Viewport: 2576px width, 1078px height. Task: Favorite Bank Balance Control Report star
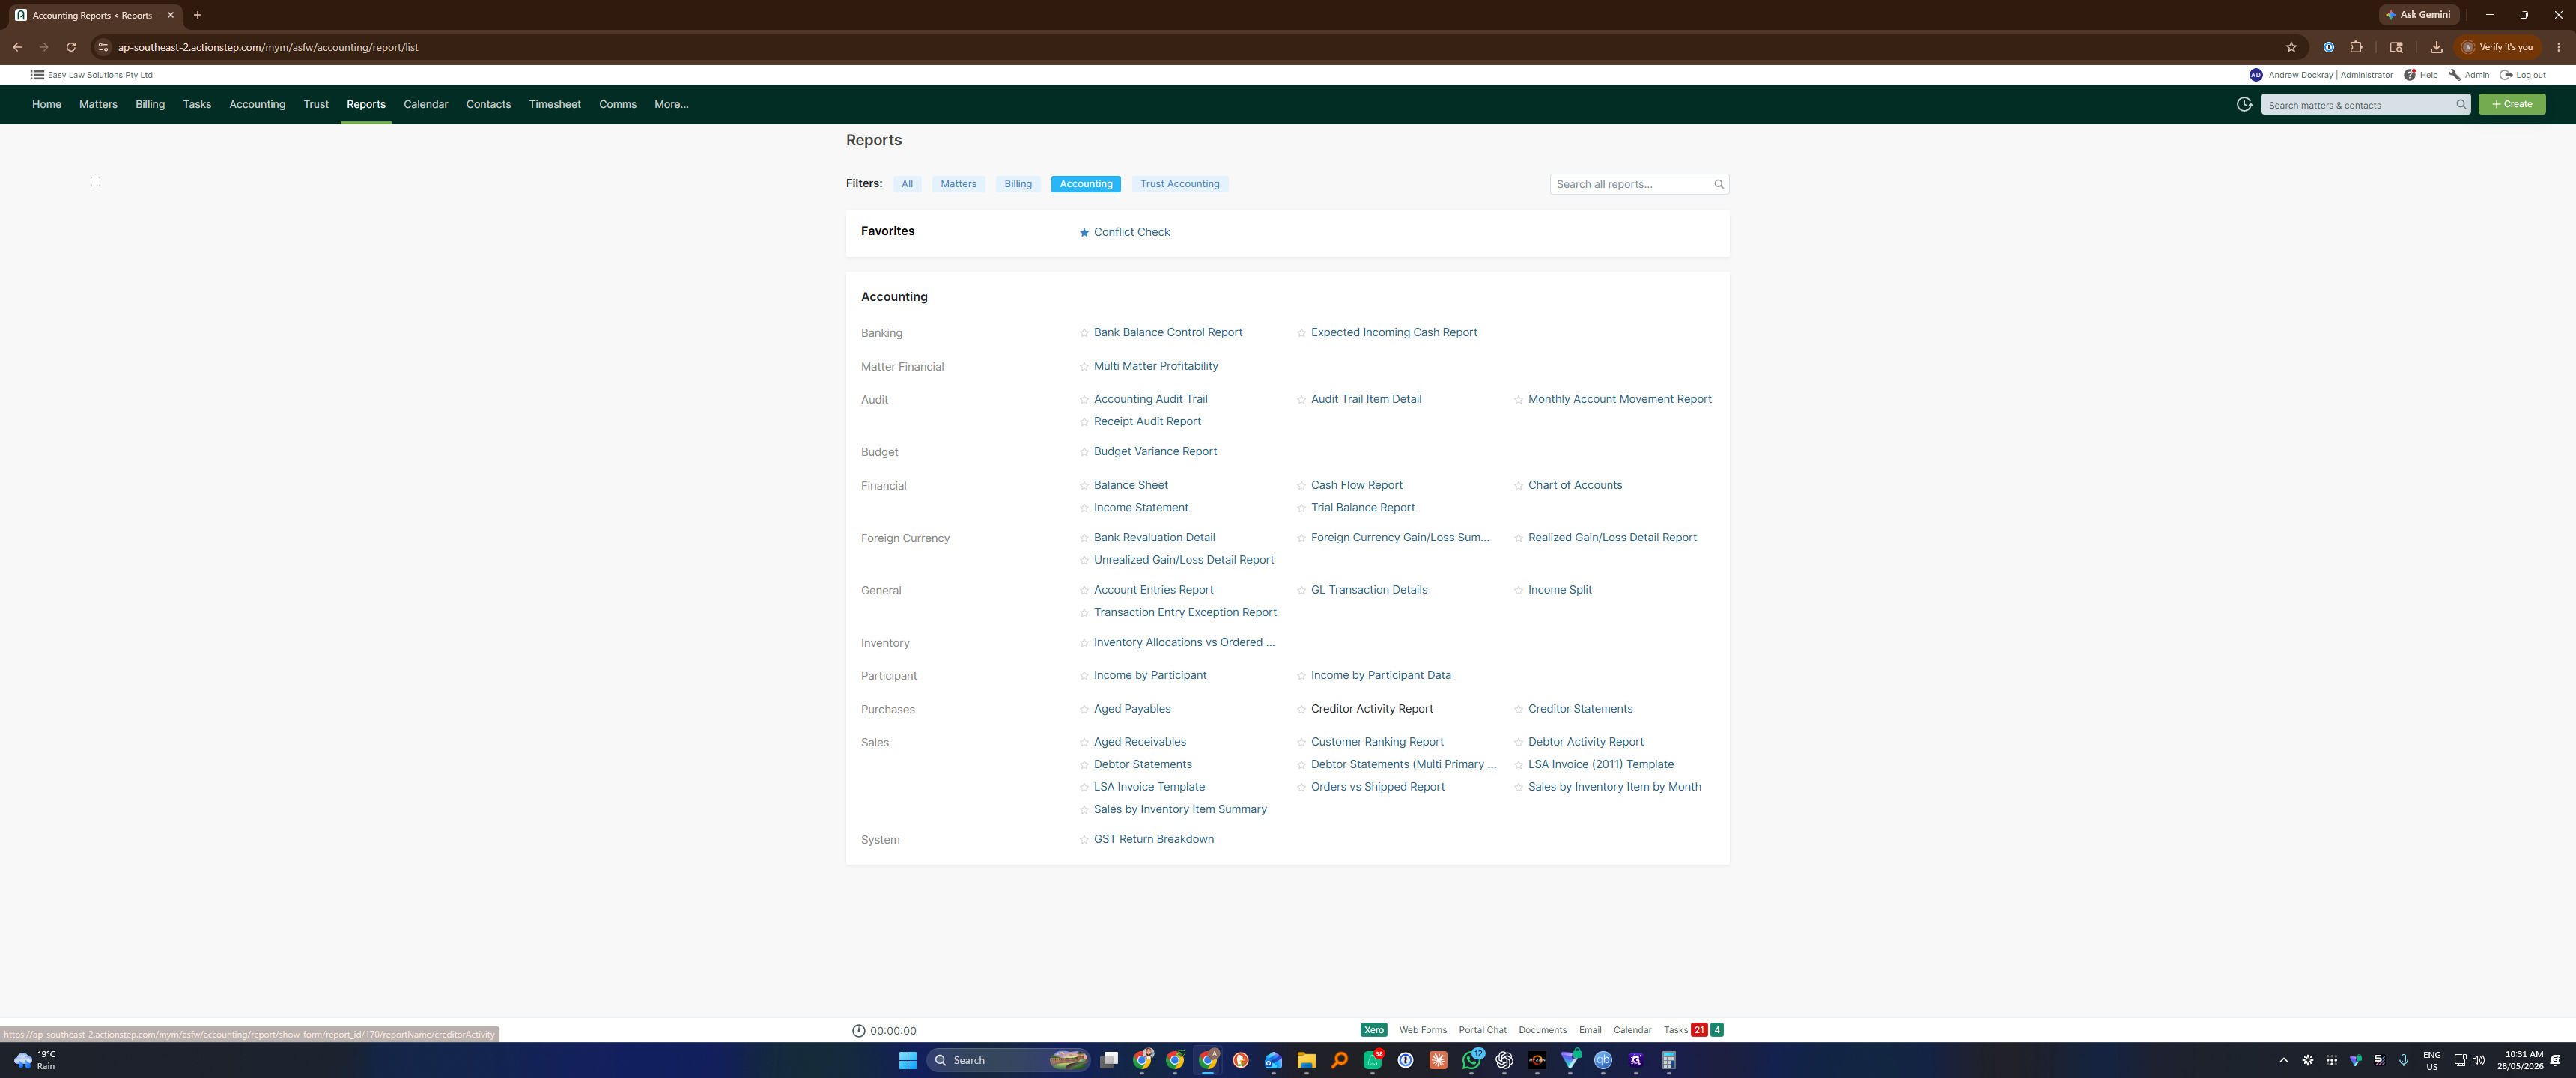(x=1084, y=333)
